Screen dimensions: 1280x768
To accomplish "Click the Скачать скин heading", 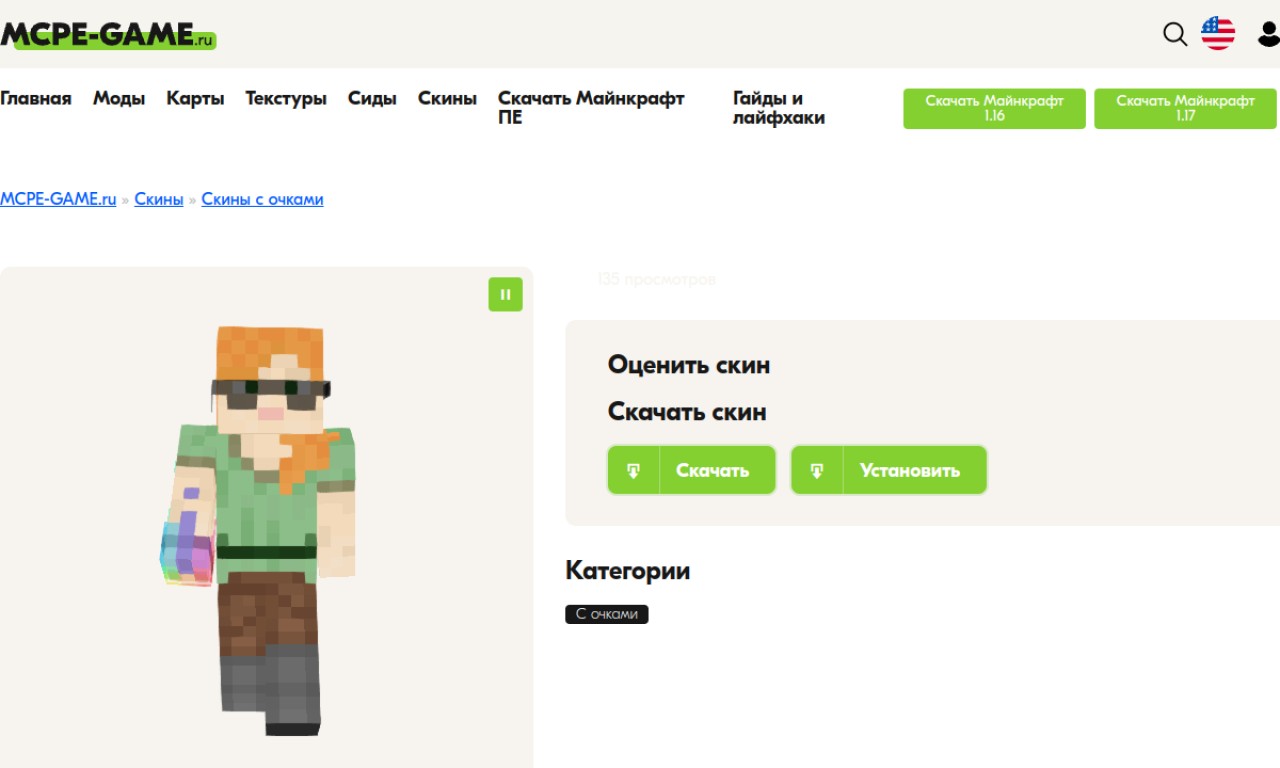I will click(687, 411).
